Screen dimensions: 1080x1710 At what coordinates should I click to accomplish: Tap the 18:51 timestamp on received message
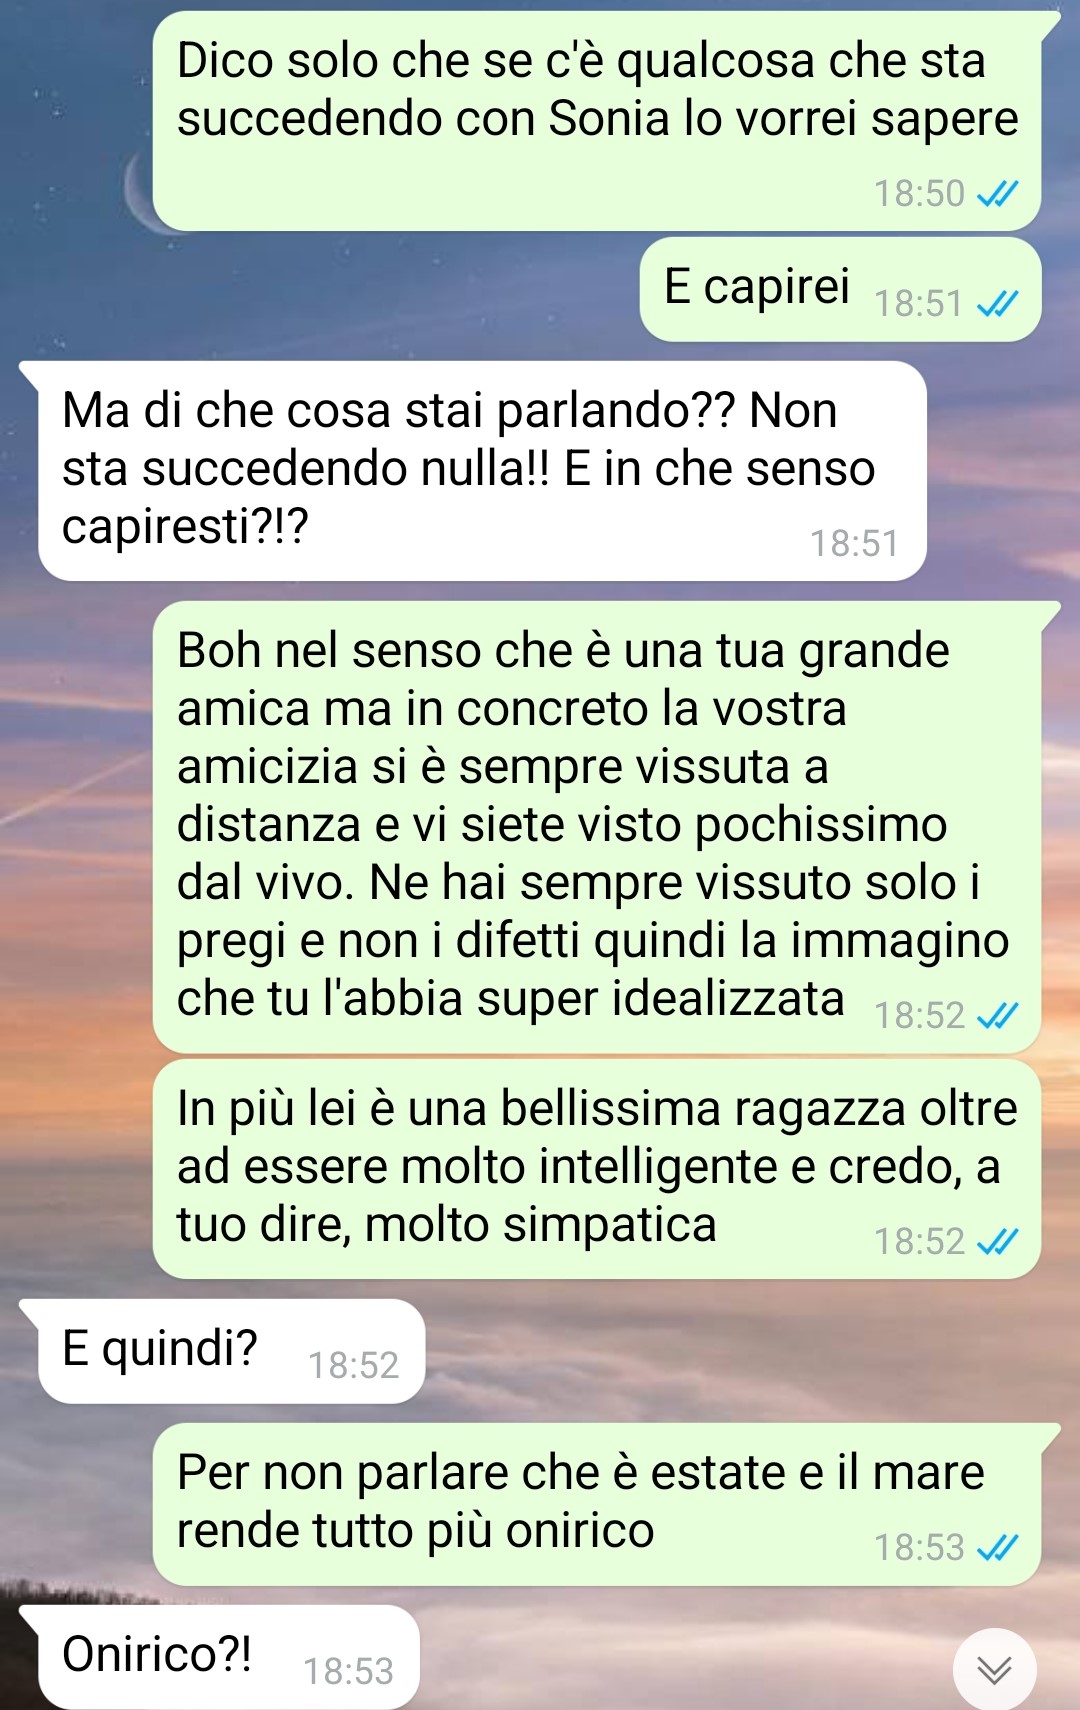click(854, 544)
